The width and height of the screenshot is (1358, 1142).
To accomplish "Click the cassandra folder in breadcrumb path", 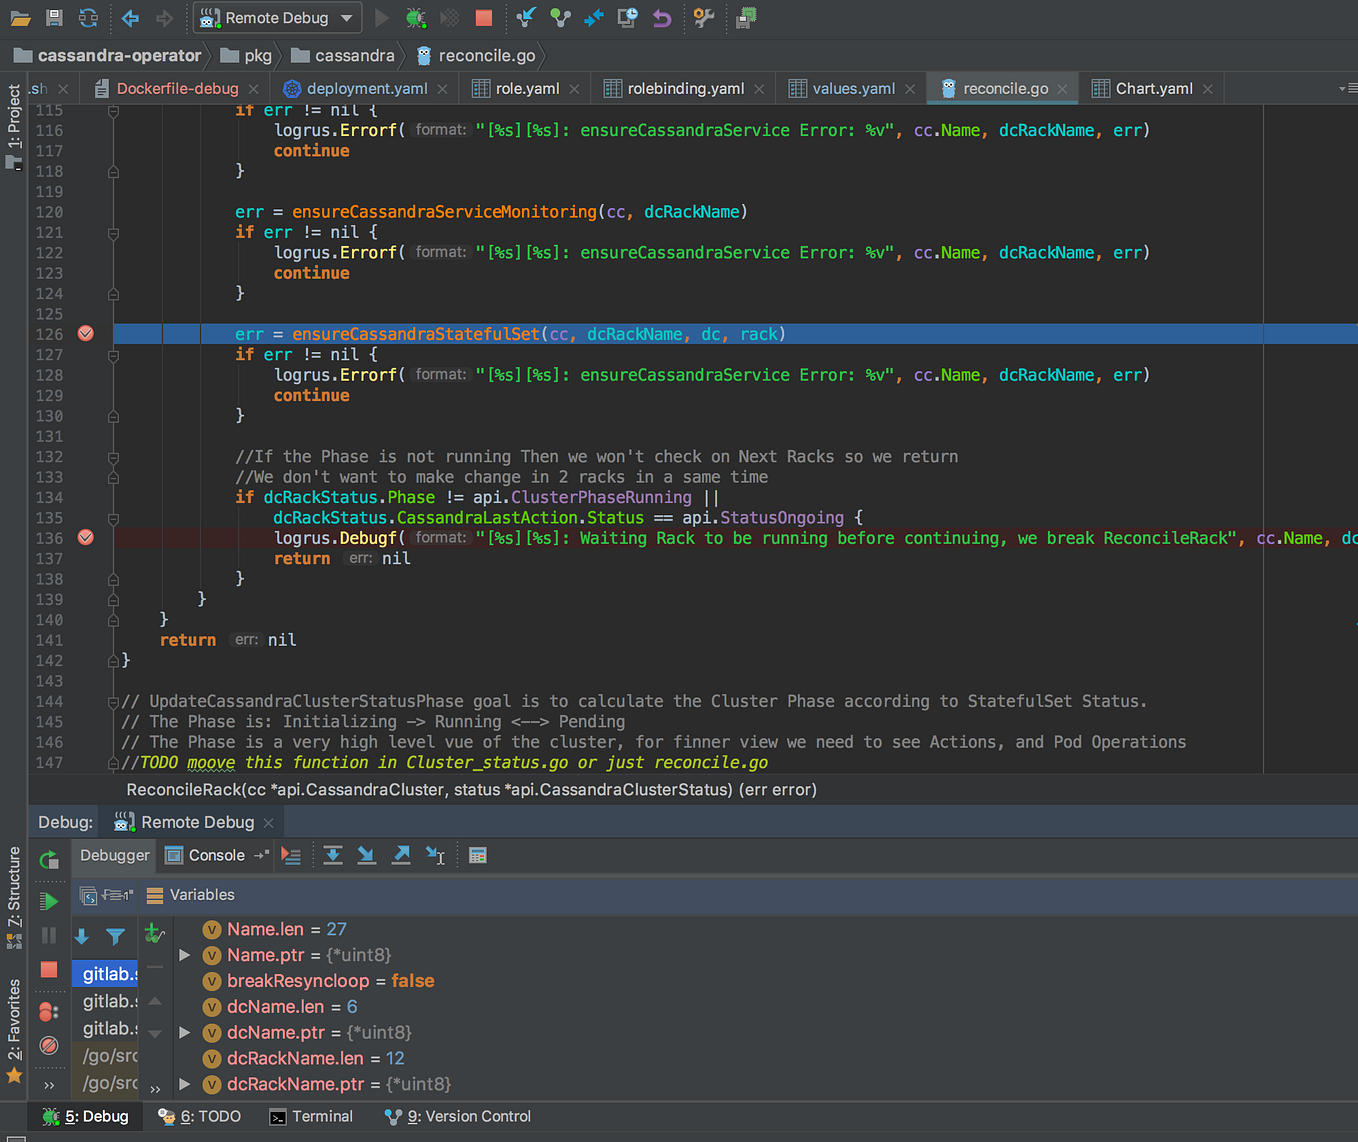I will pos(354,56).
